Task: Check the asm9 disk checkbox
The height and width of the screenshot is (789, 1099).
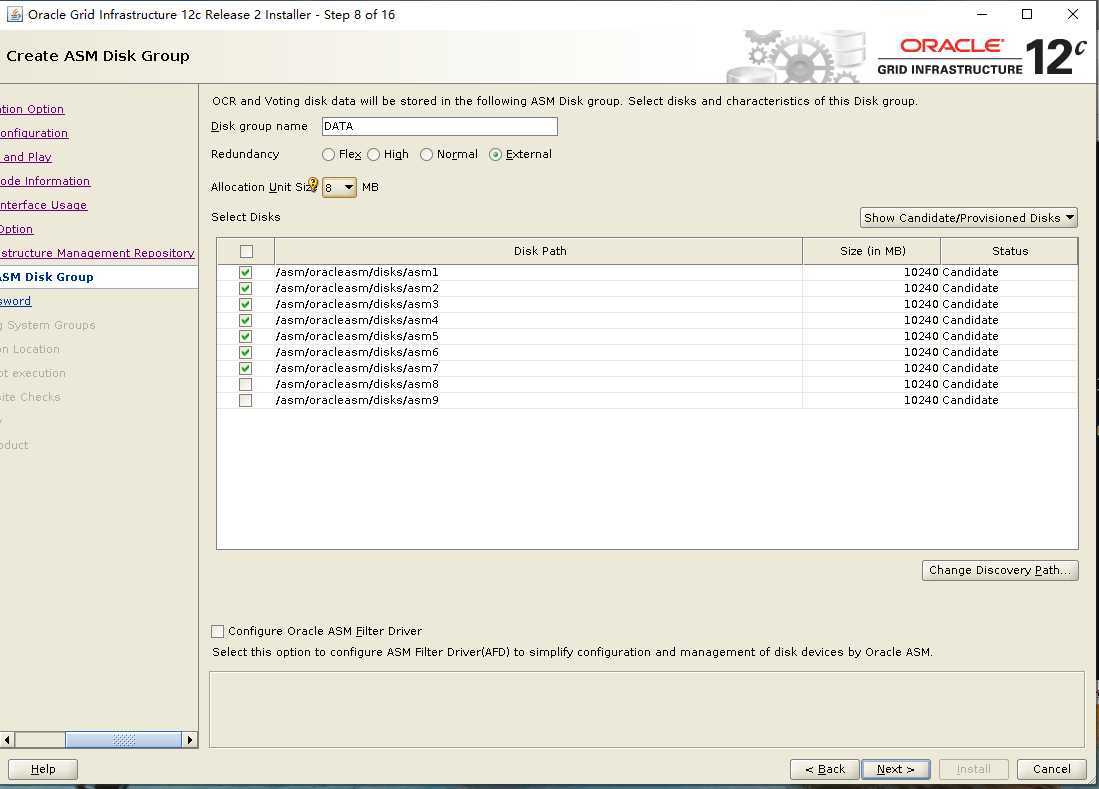Action: [x=245, y=400]
